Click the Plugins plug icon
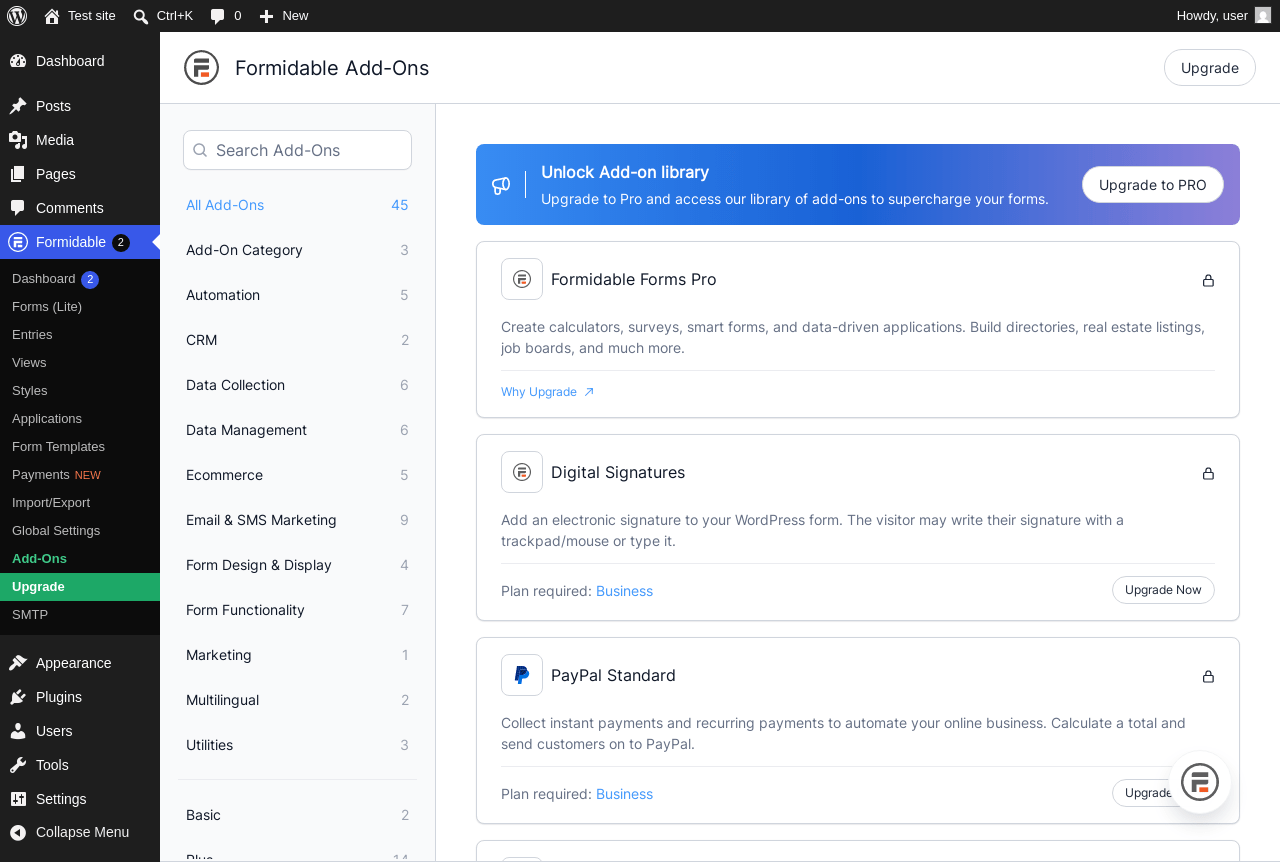The height and width of the screenshot is (862, 1280). (18, 697)
